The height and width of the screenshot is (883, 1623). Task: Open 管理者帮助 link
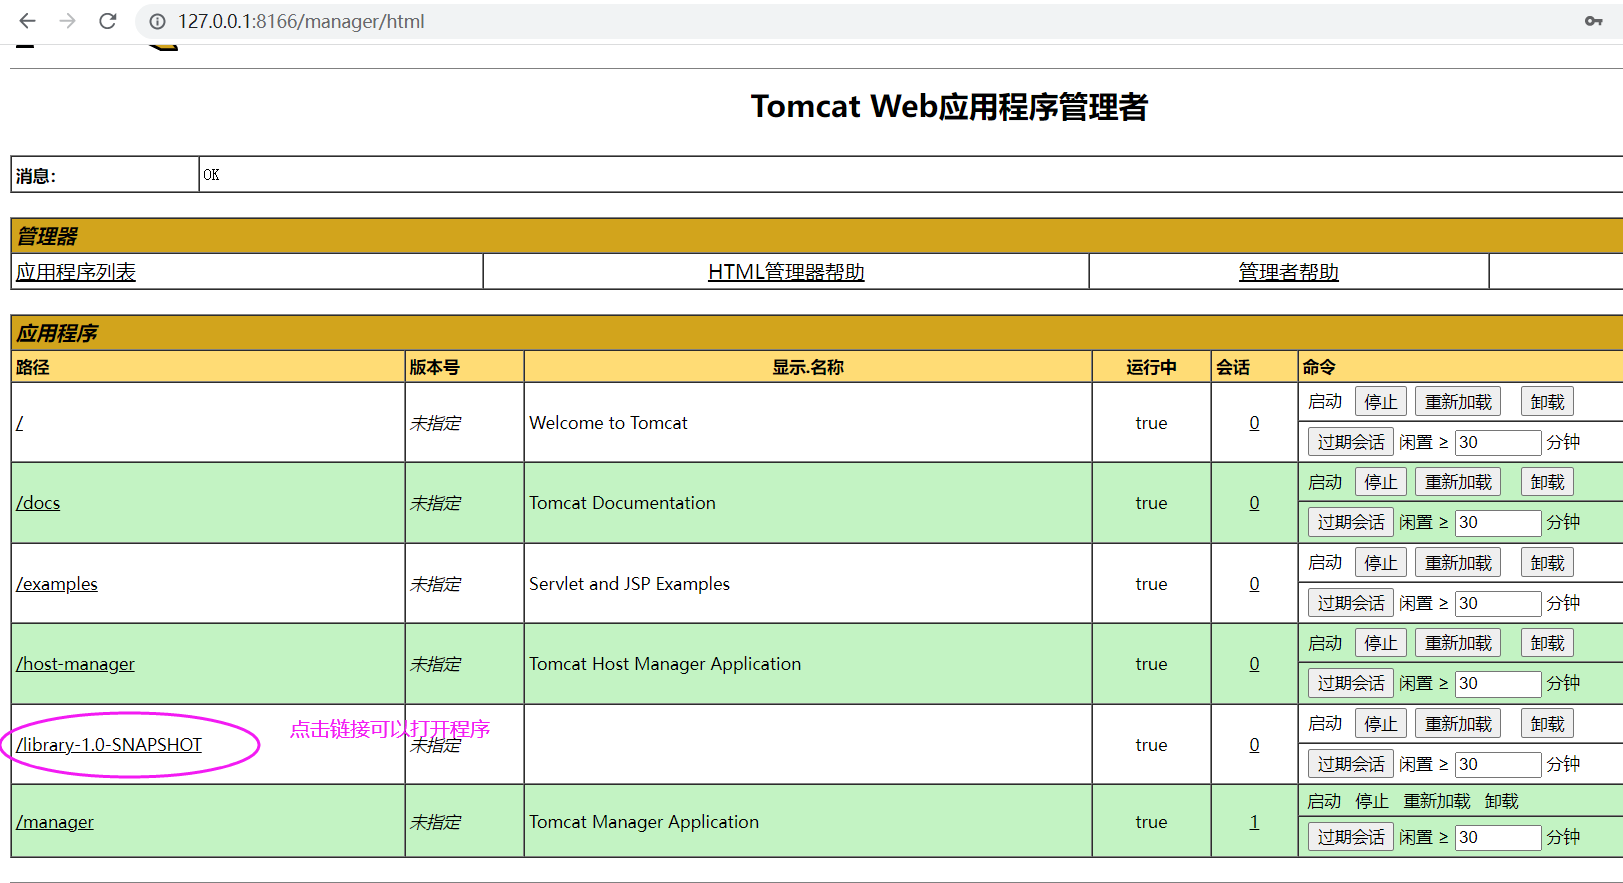tap(1288, 272)
